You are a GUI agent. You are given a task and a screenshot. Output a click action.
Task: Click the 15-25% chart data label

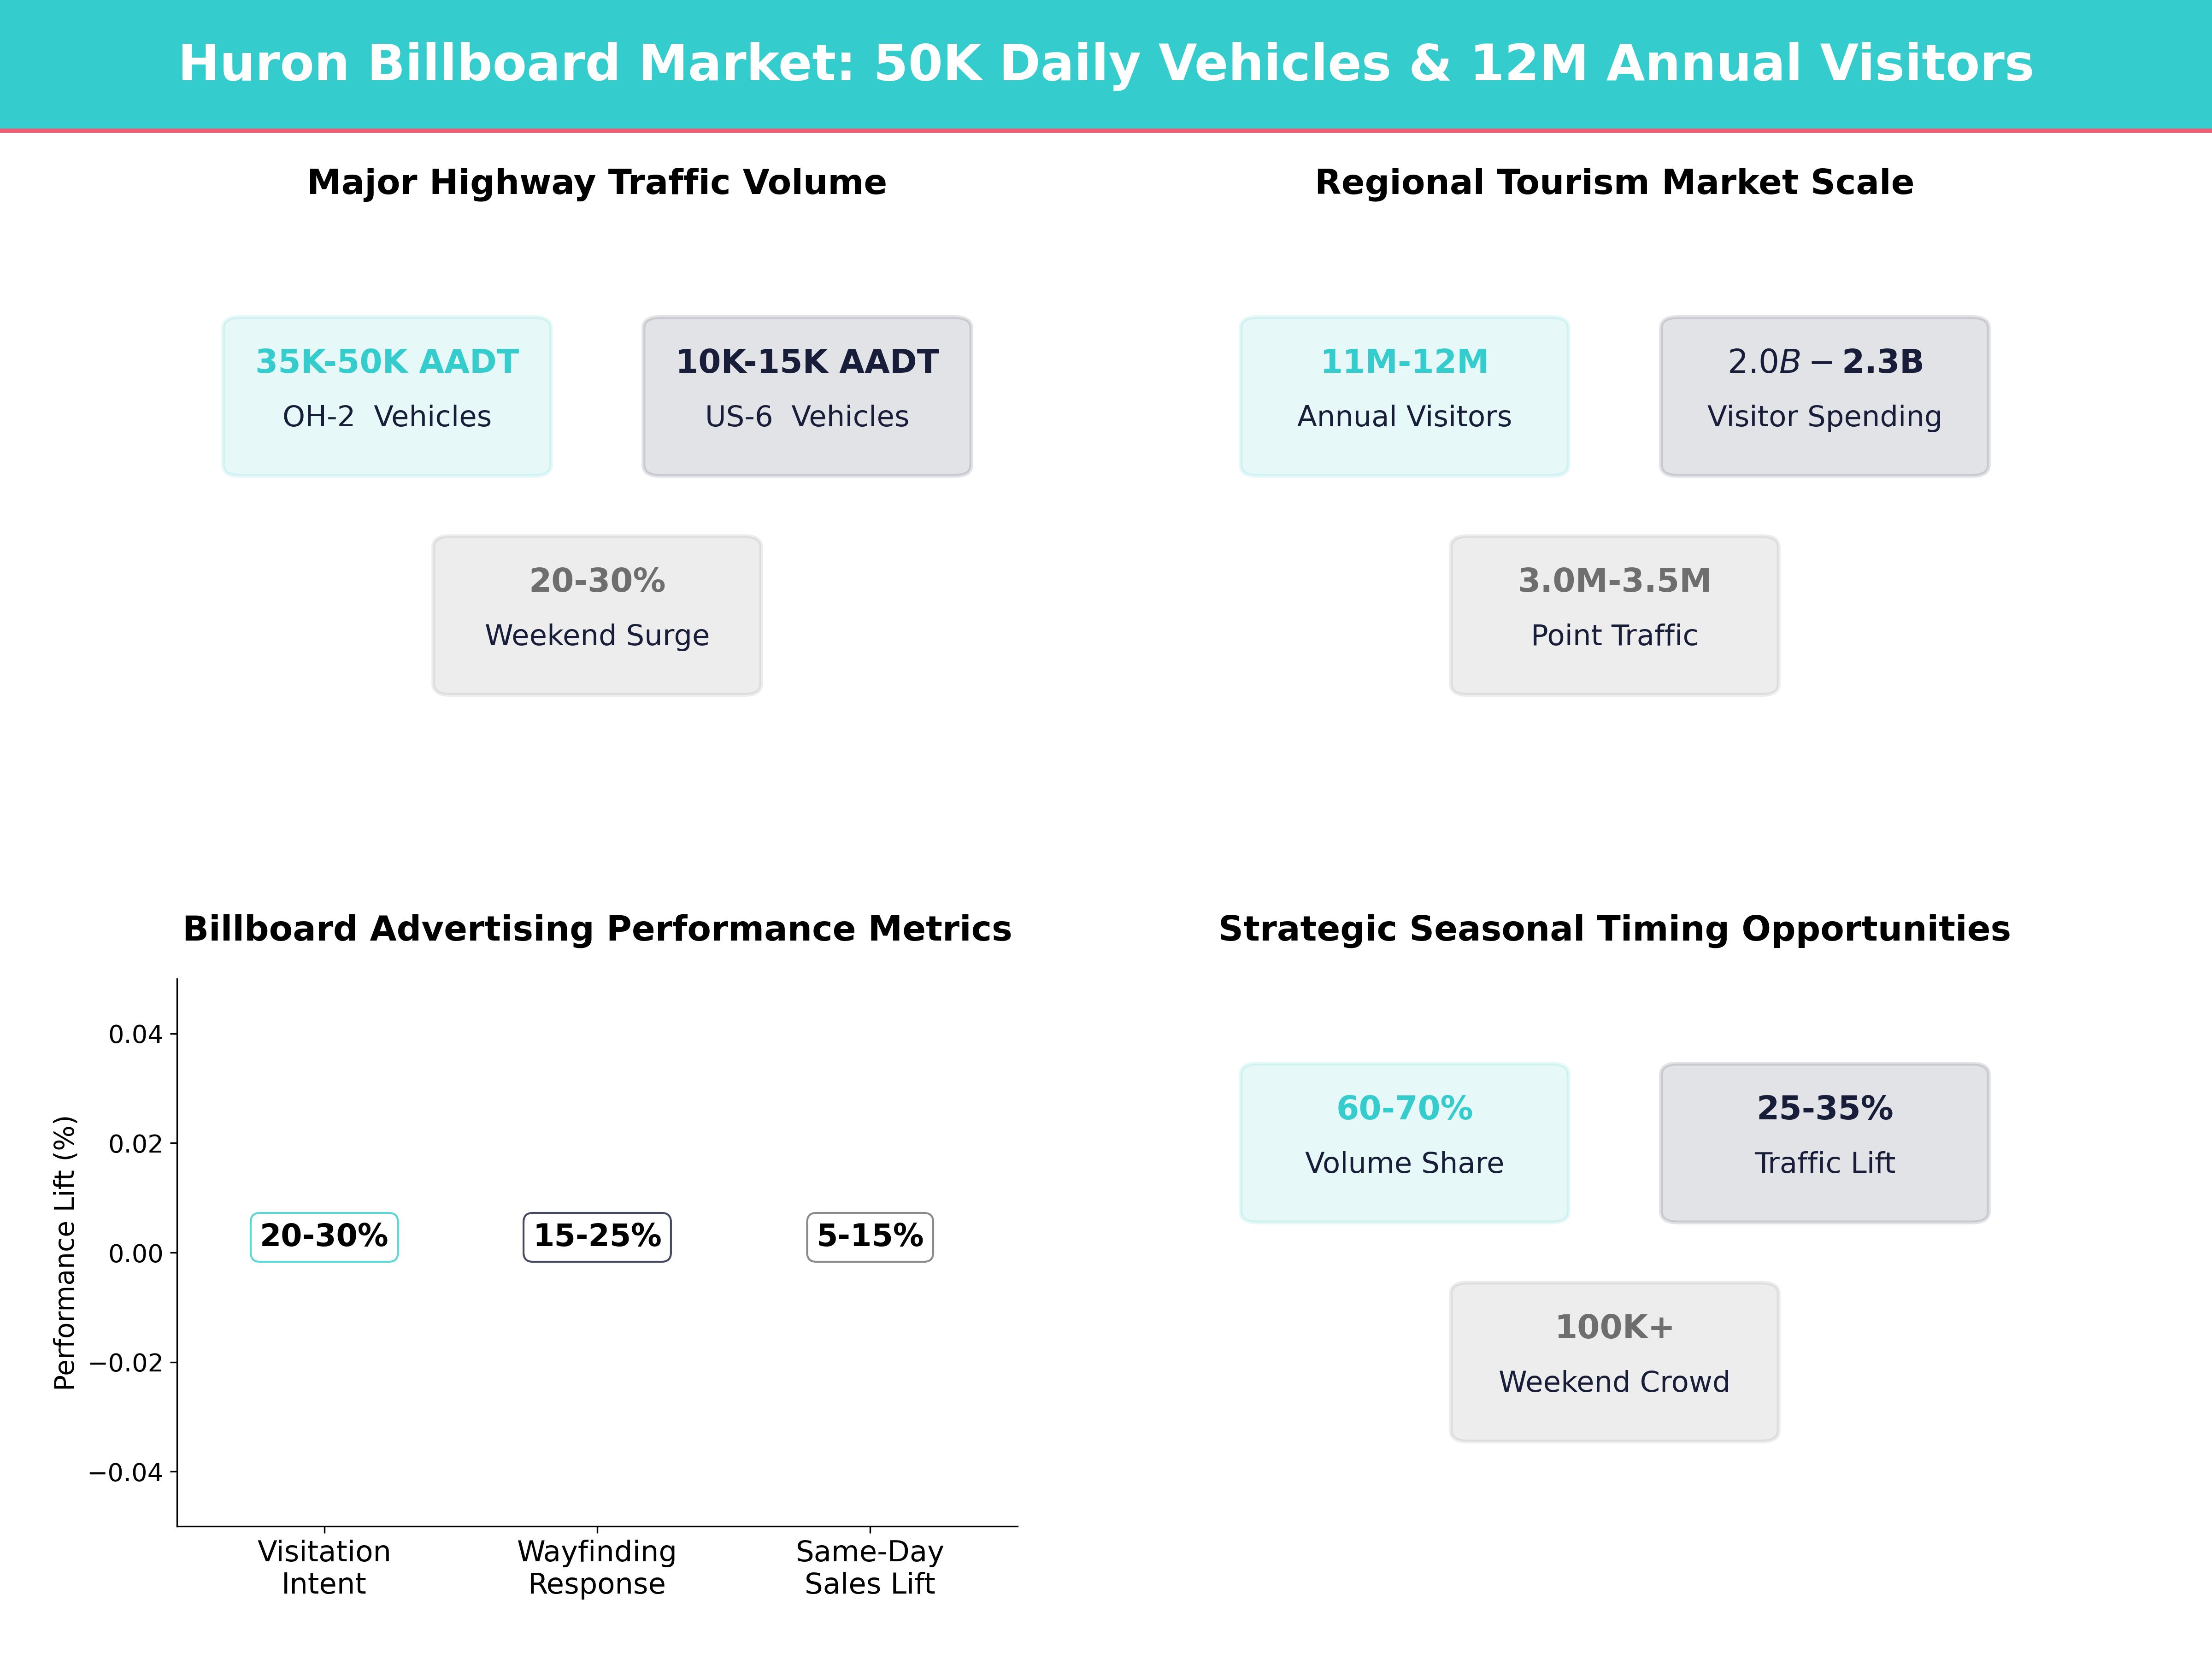tap(597, 1236)
